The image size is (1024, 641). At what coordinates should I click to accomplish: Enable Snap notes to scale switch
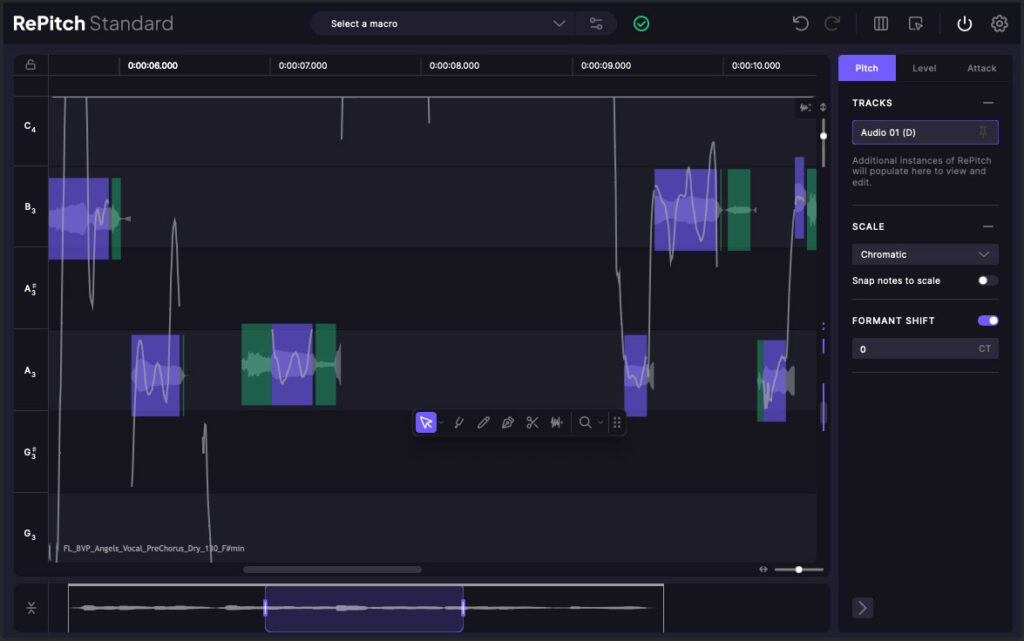(x=987, y=281)
